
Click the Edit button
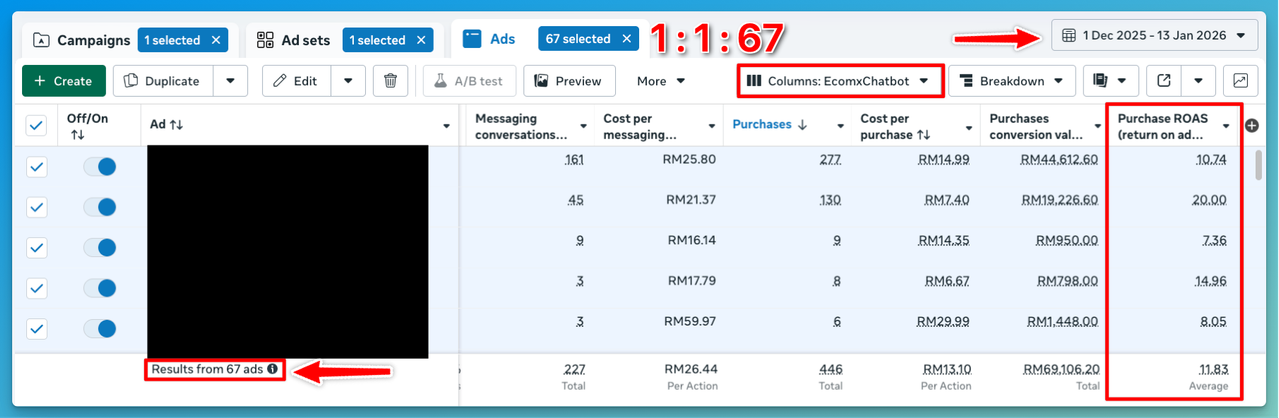(x=296, y=81)
